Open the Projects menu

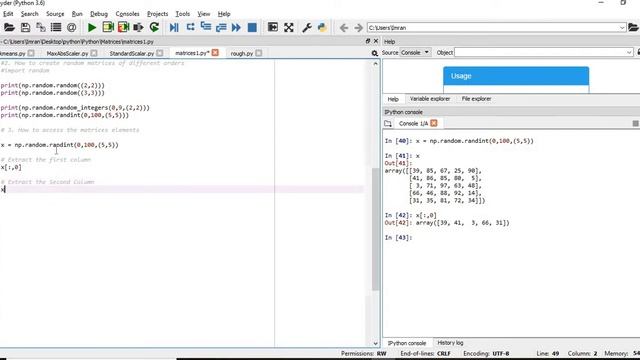point(158,14)
